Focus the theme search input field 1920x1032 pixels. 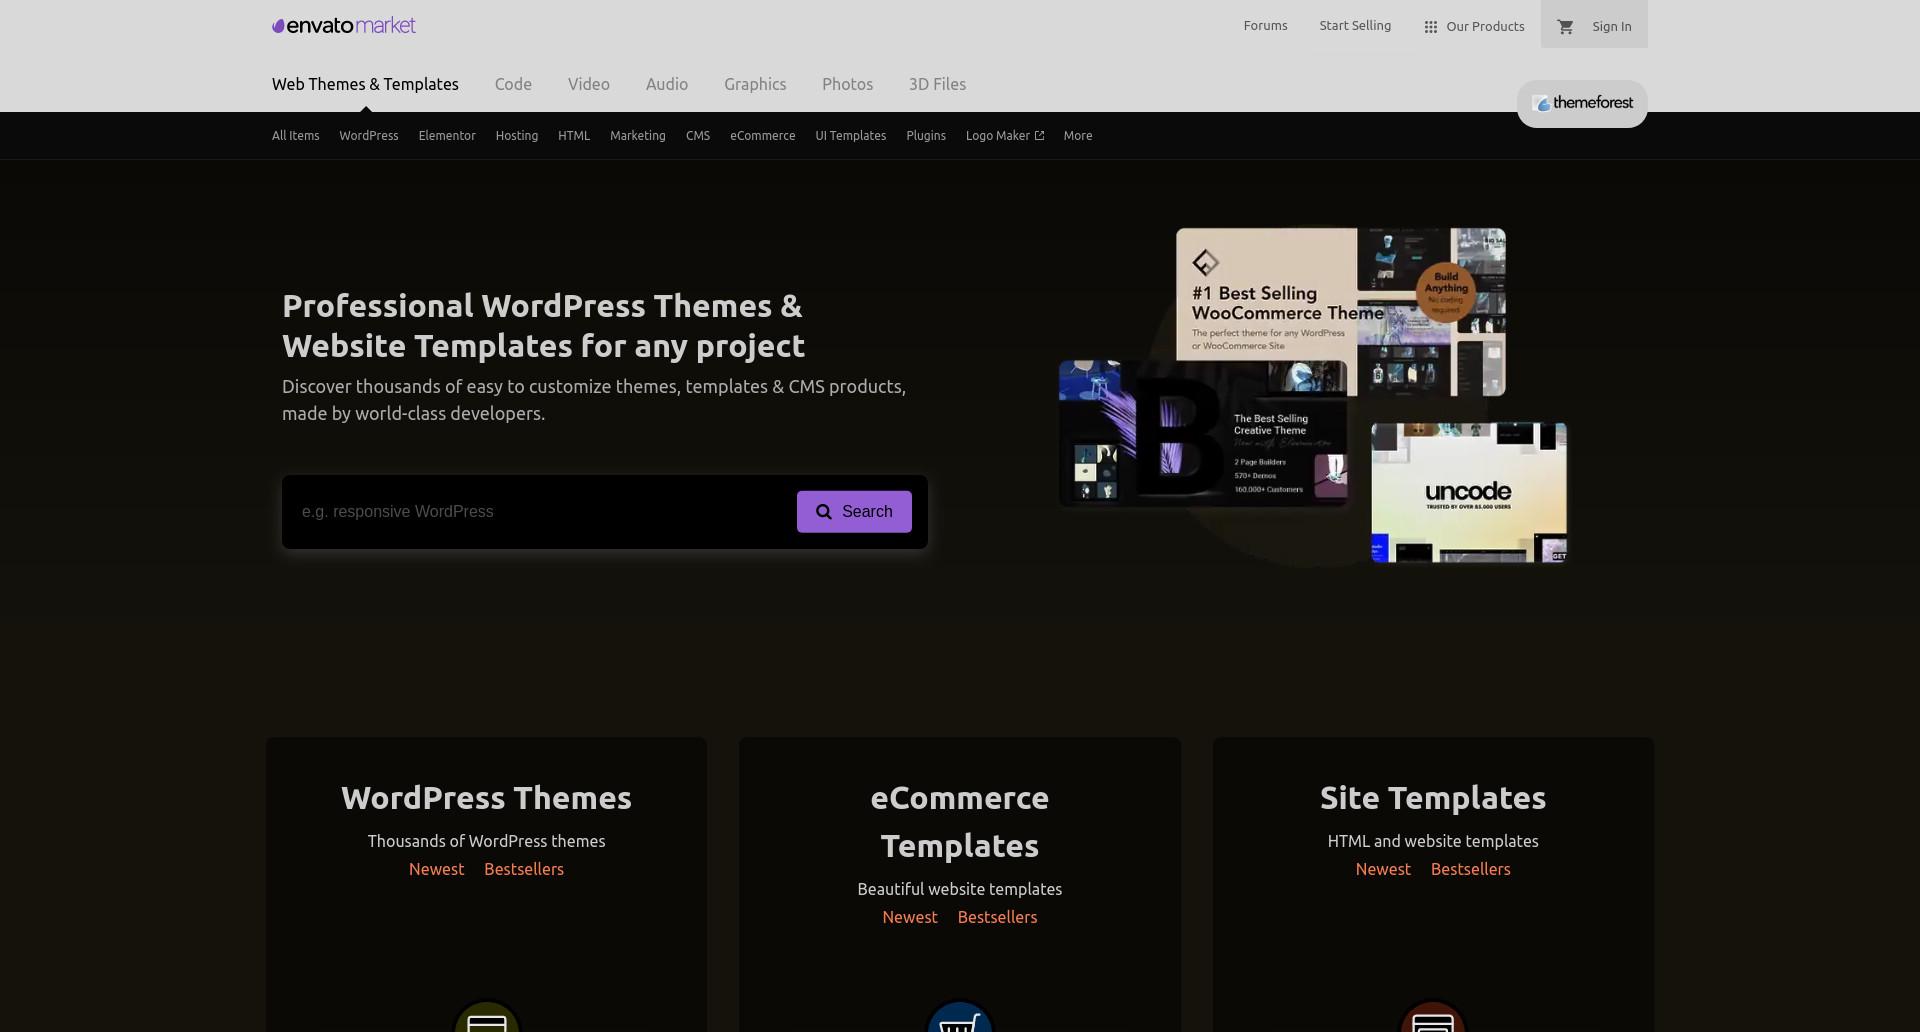pyautogui.click(x=540, y=512)
